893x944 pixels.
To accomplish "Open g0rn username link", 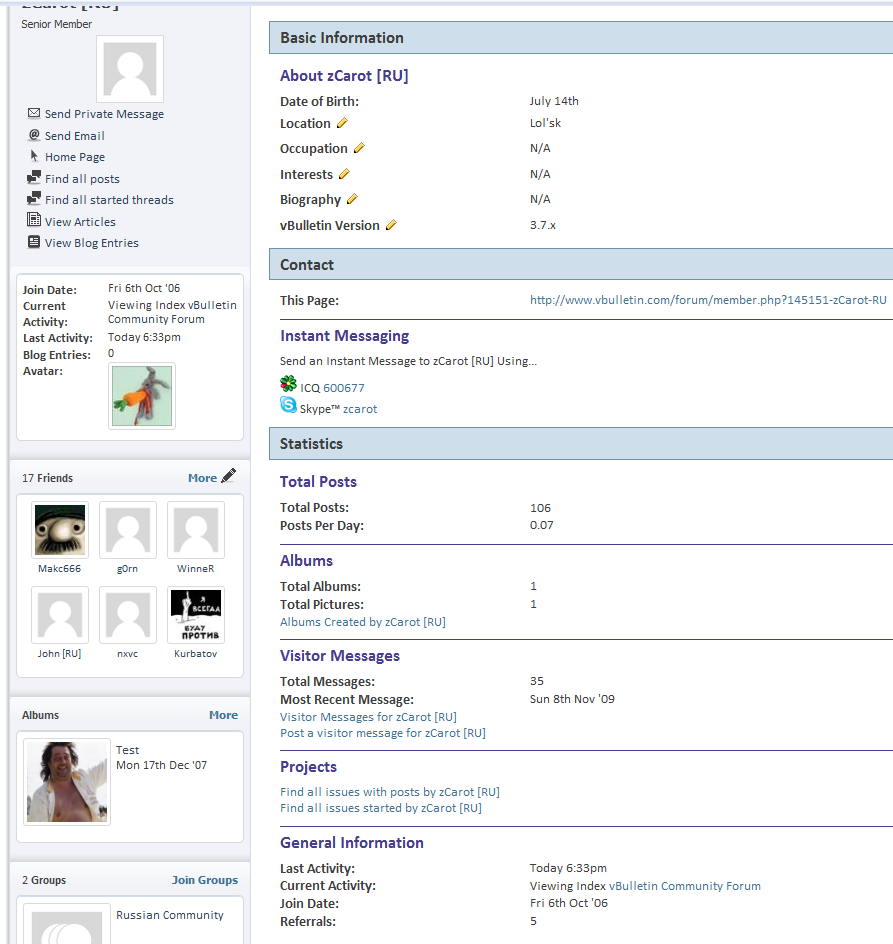I will point(127,568).
